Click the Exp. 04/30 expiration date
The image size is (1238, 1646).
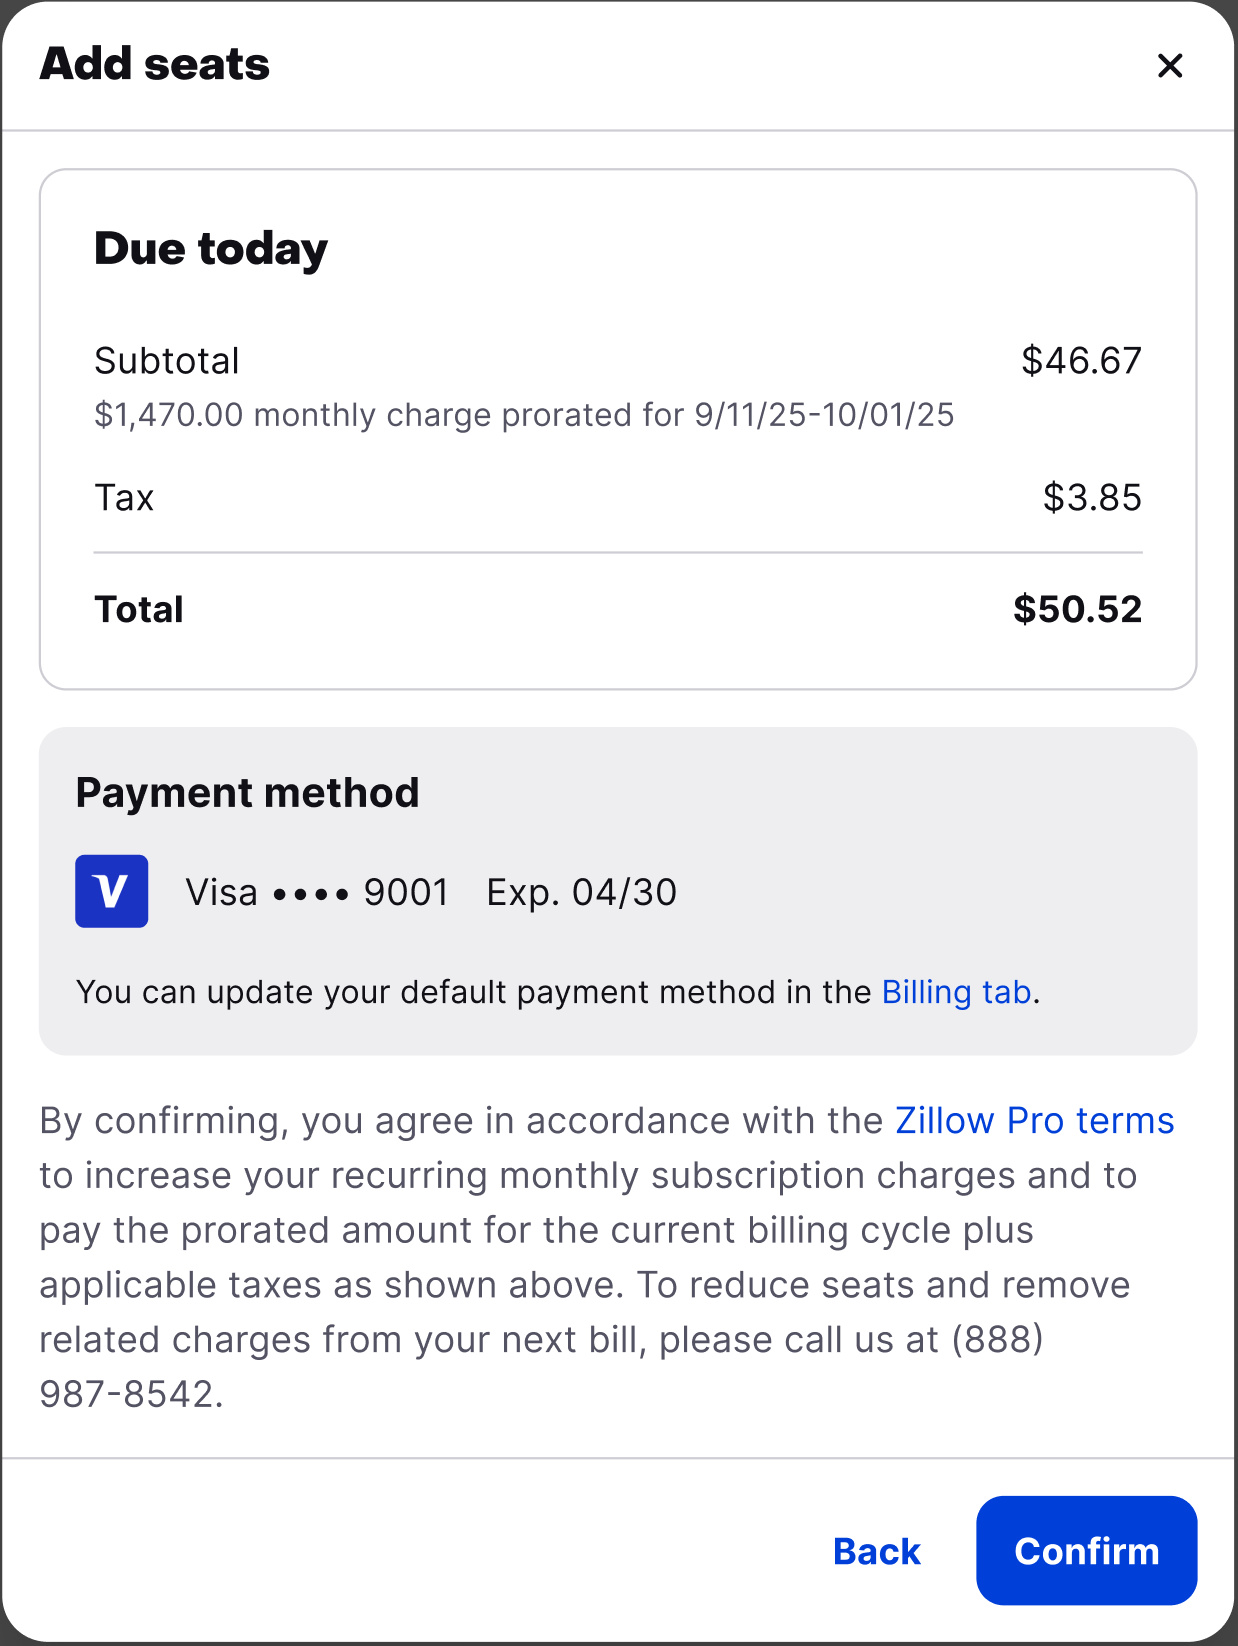[581, 892]
